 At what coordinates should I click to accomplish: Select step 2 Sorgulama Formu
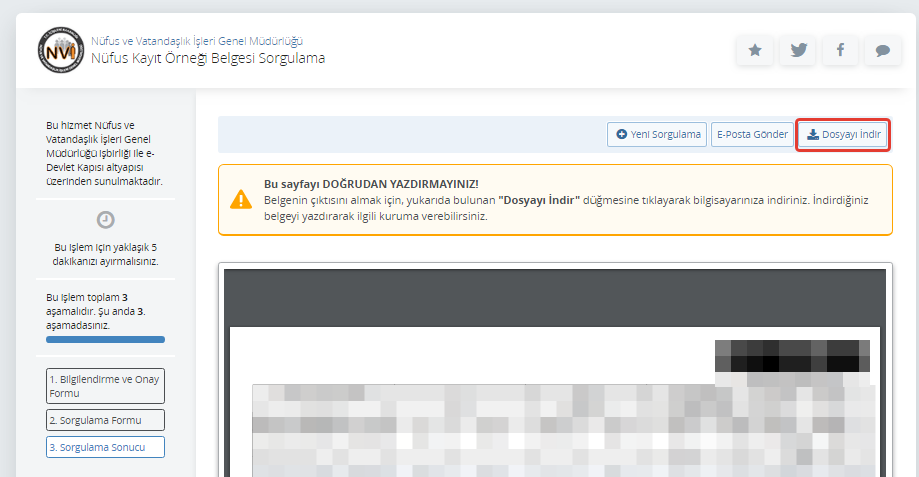click(x=105, y=420)
